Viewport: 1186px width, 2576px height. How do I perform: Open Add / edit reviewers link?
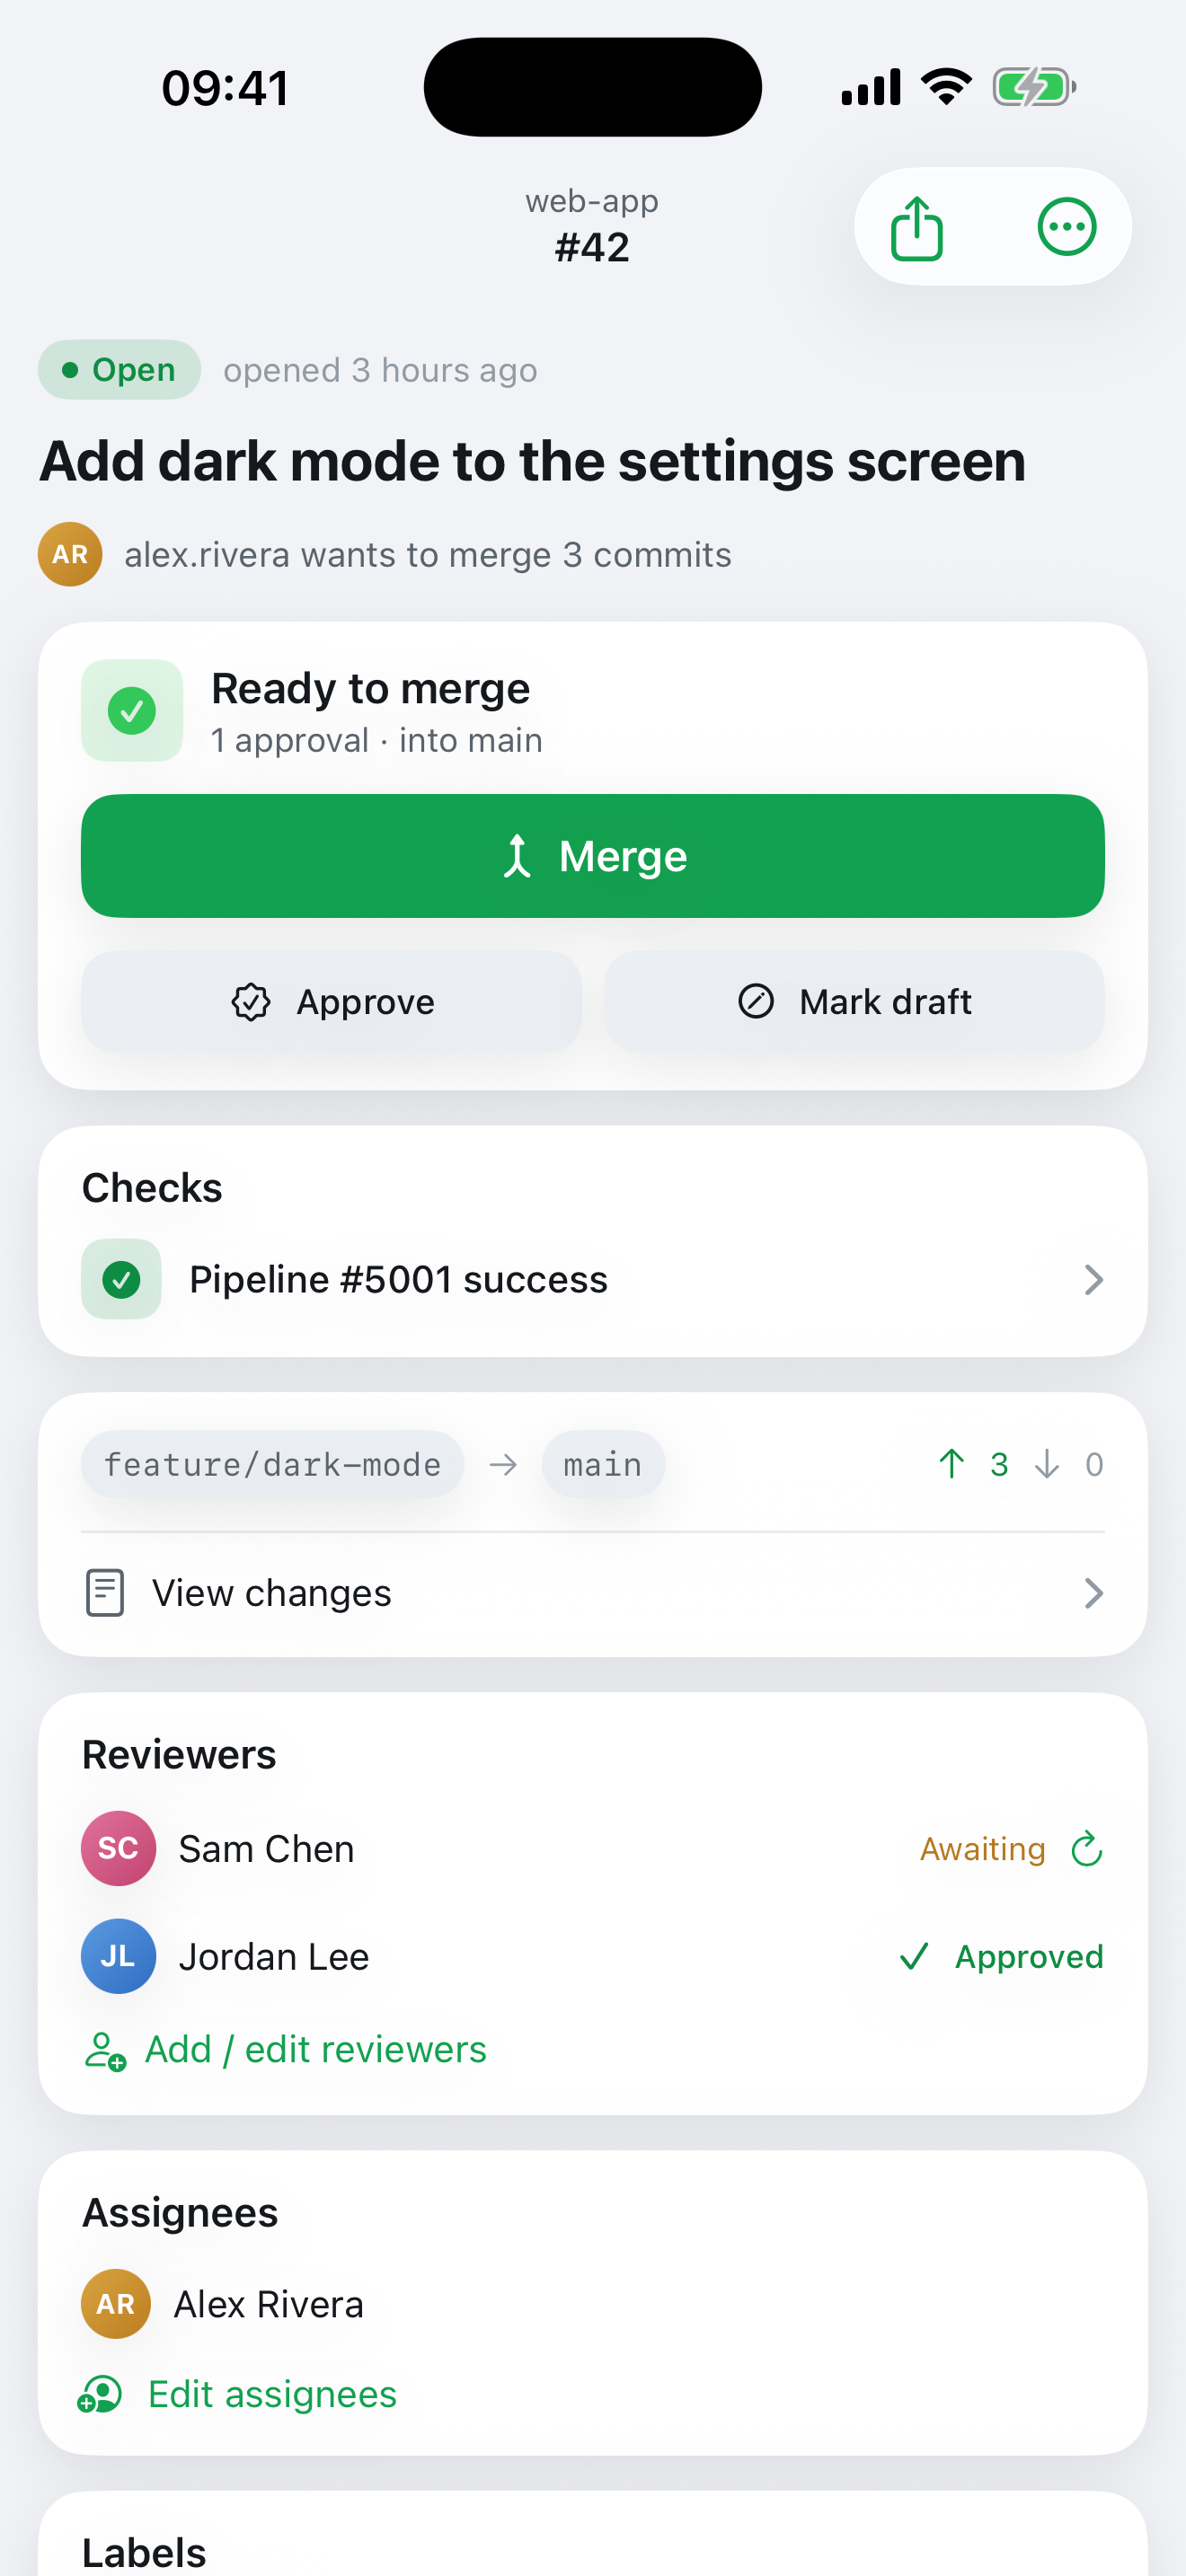(x=316, y=2050)
